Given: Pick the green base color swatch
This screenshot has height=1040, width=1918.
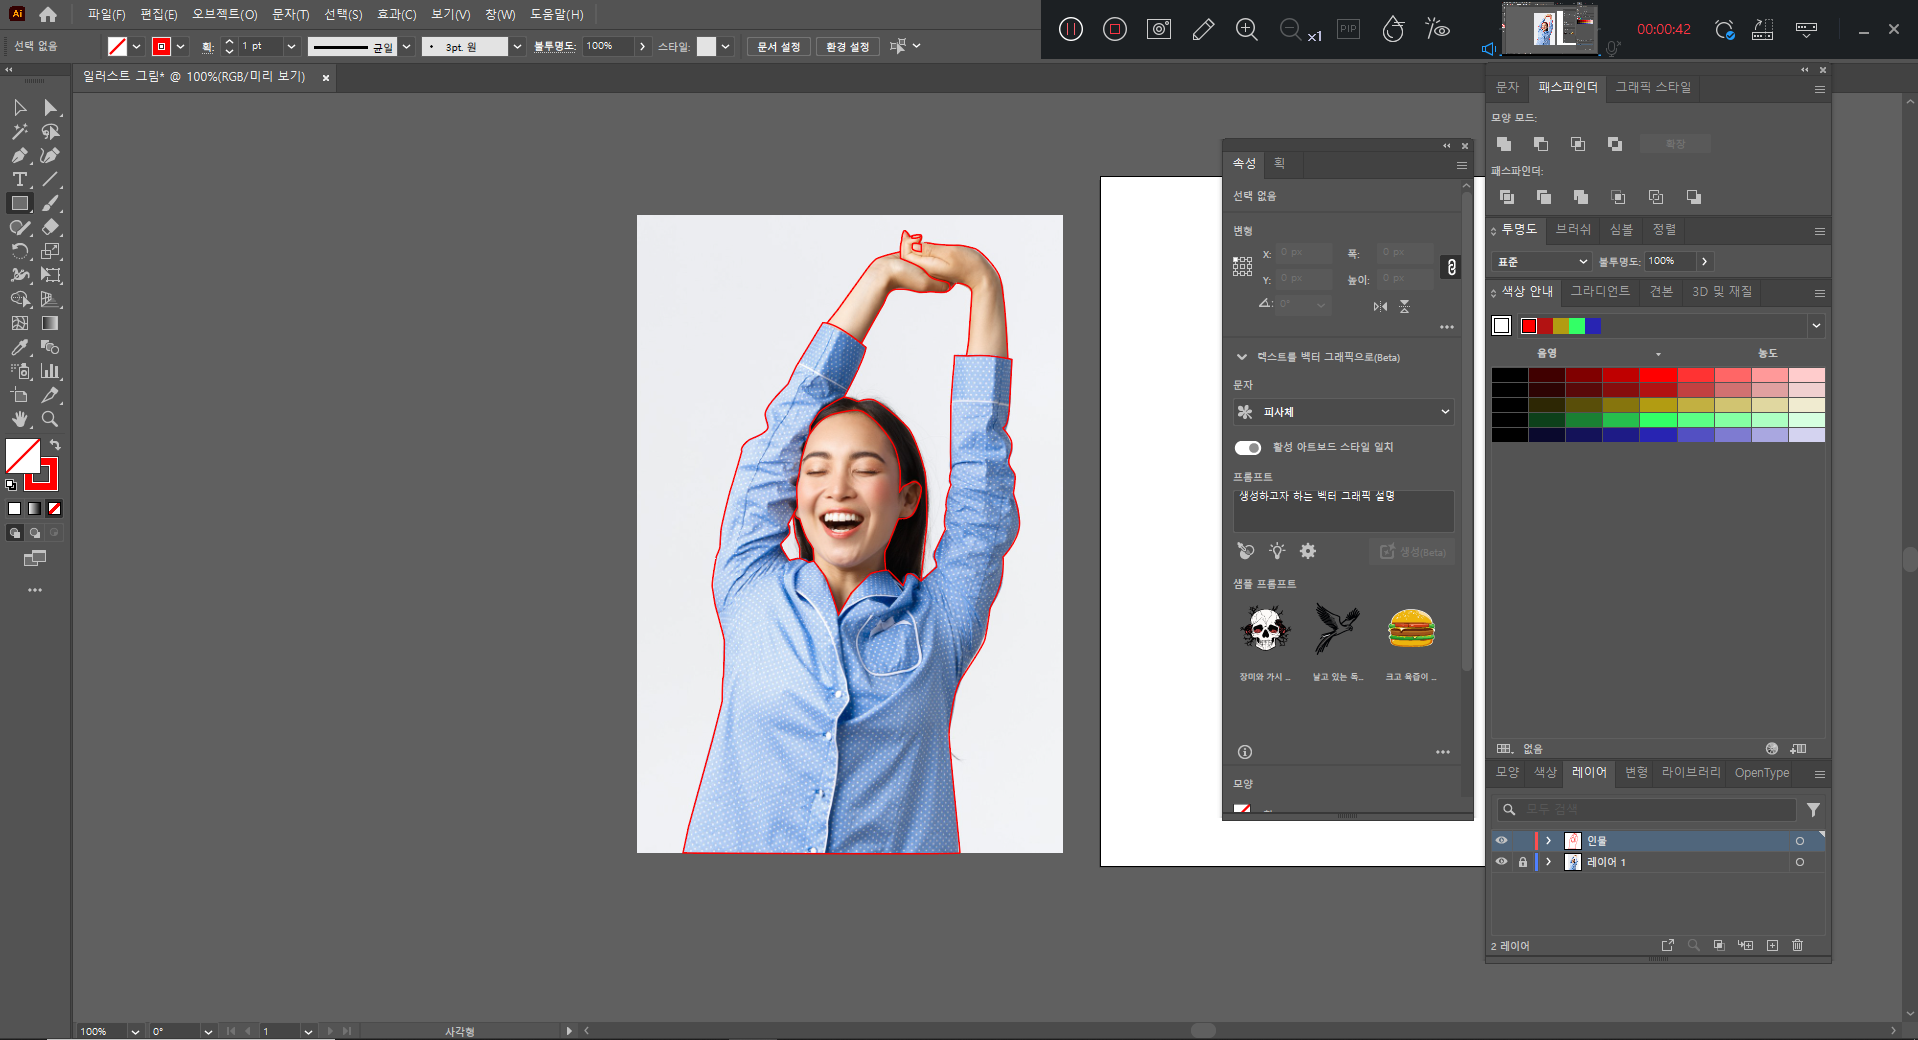Looking at the screenshot, I should click(x=1577, y=326).
